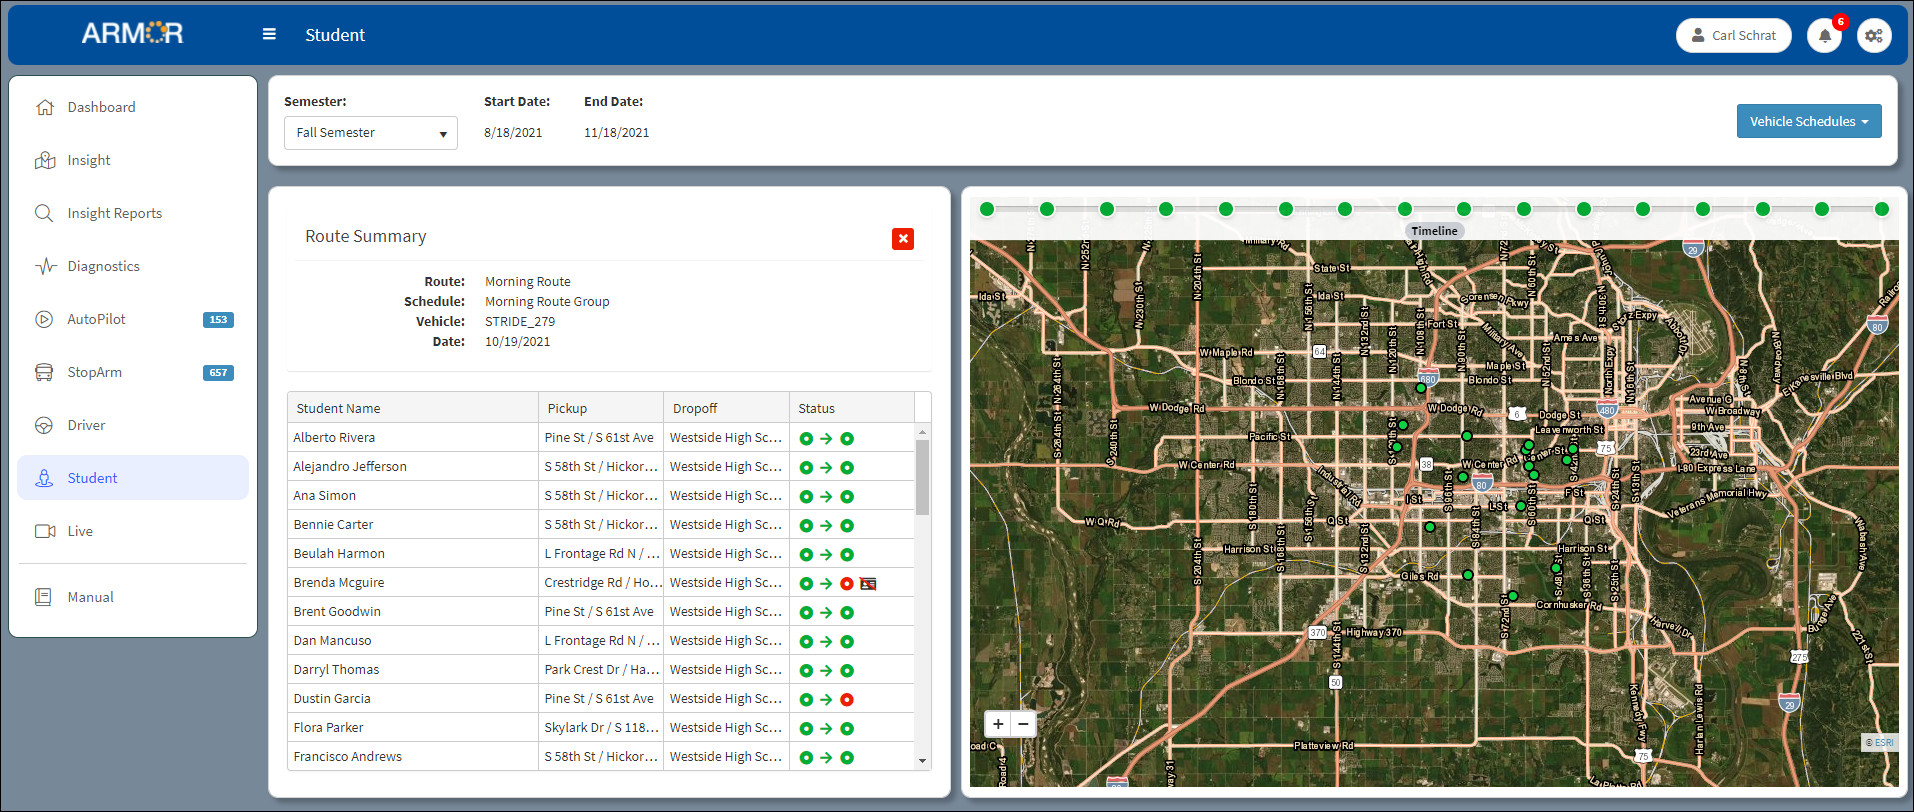Sort by Pickup column header
The width and height of the screenshot is (1914, 812).
[x=601, y=408]
